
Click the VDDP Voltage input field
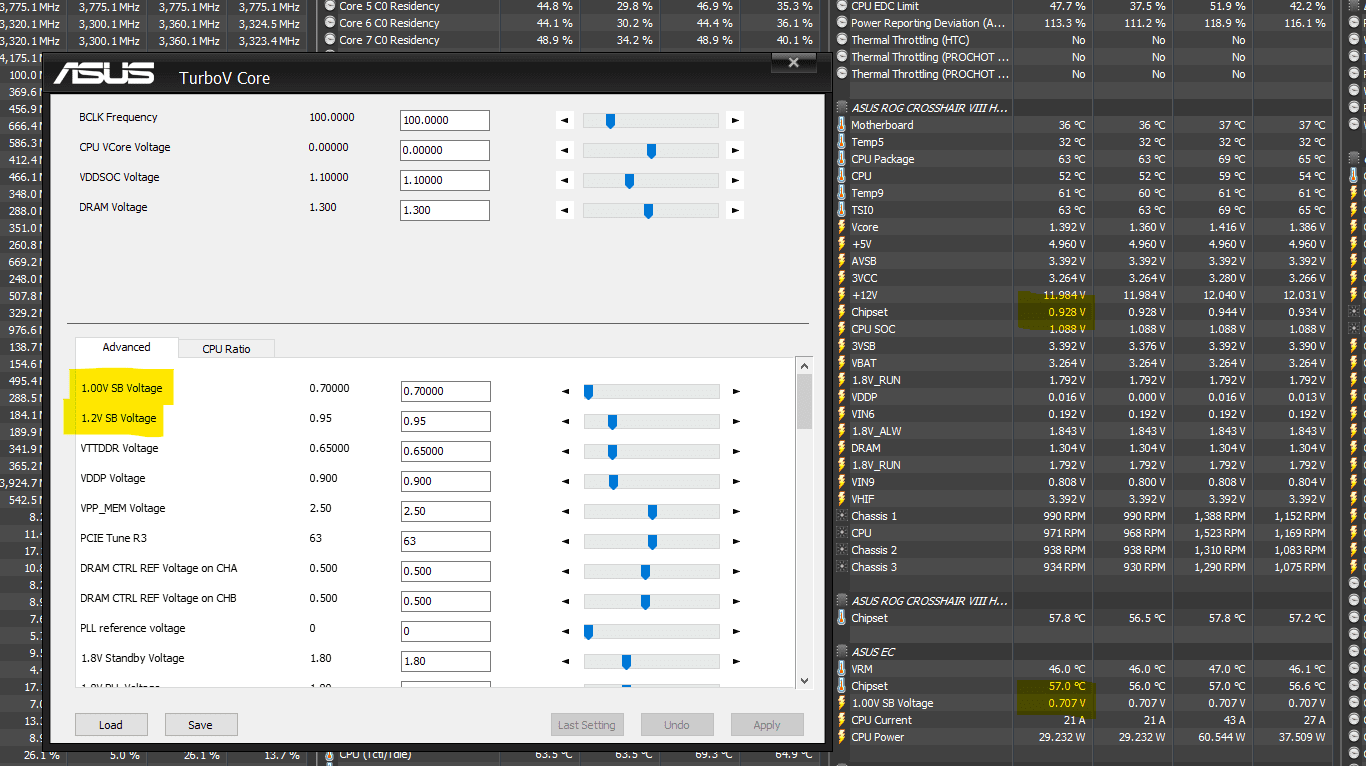[446, 481]
